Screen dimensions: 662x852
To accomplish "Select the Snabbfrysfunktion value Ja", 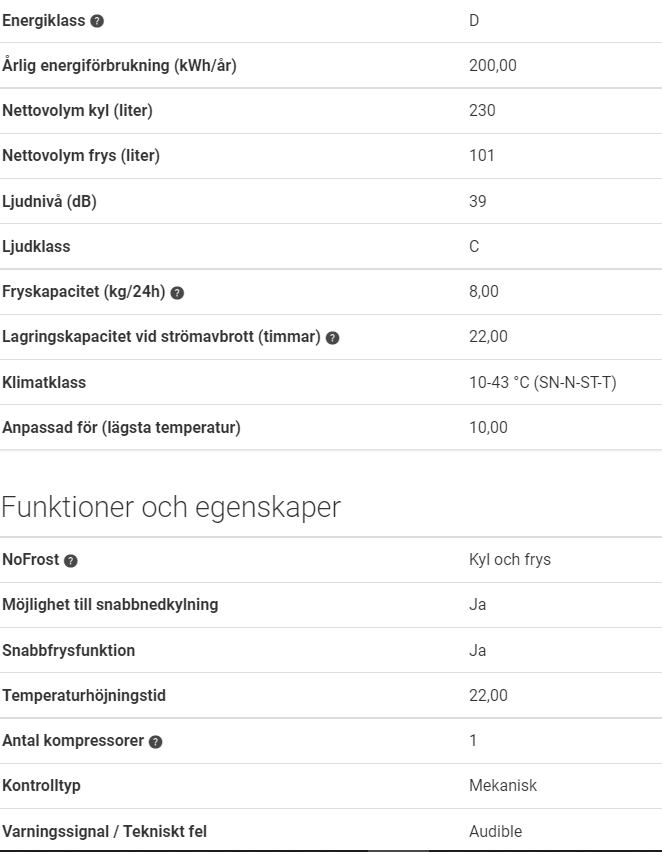I will (x=478, y=650).
